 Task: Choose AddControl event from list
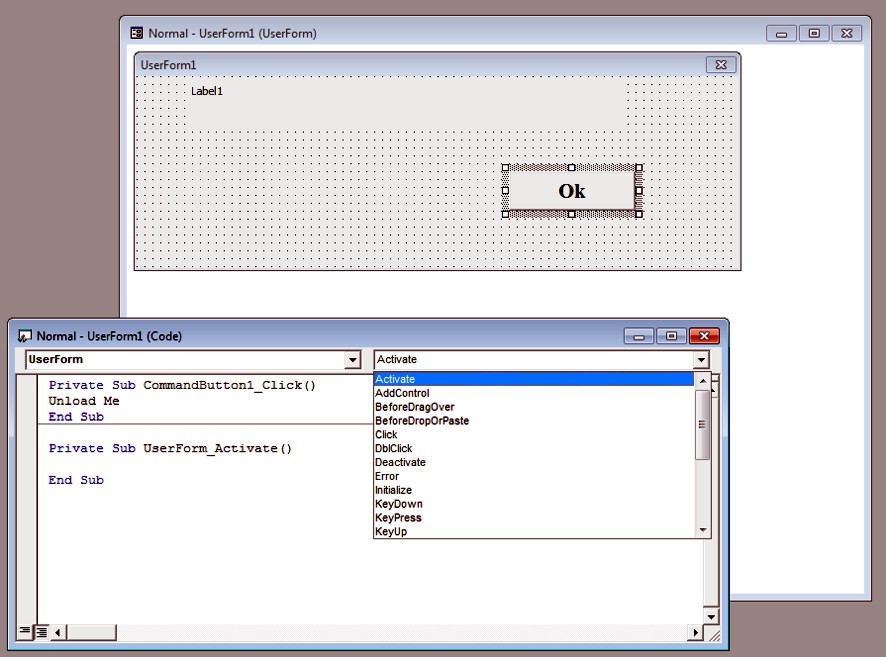point(533,393)
